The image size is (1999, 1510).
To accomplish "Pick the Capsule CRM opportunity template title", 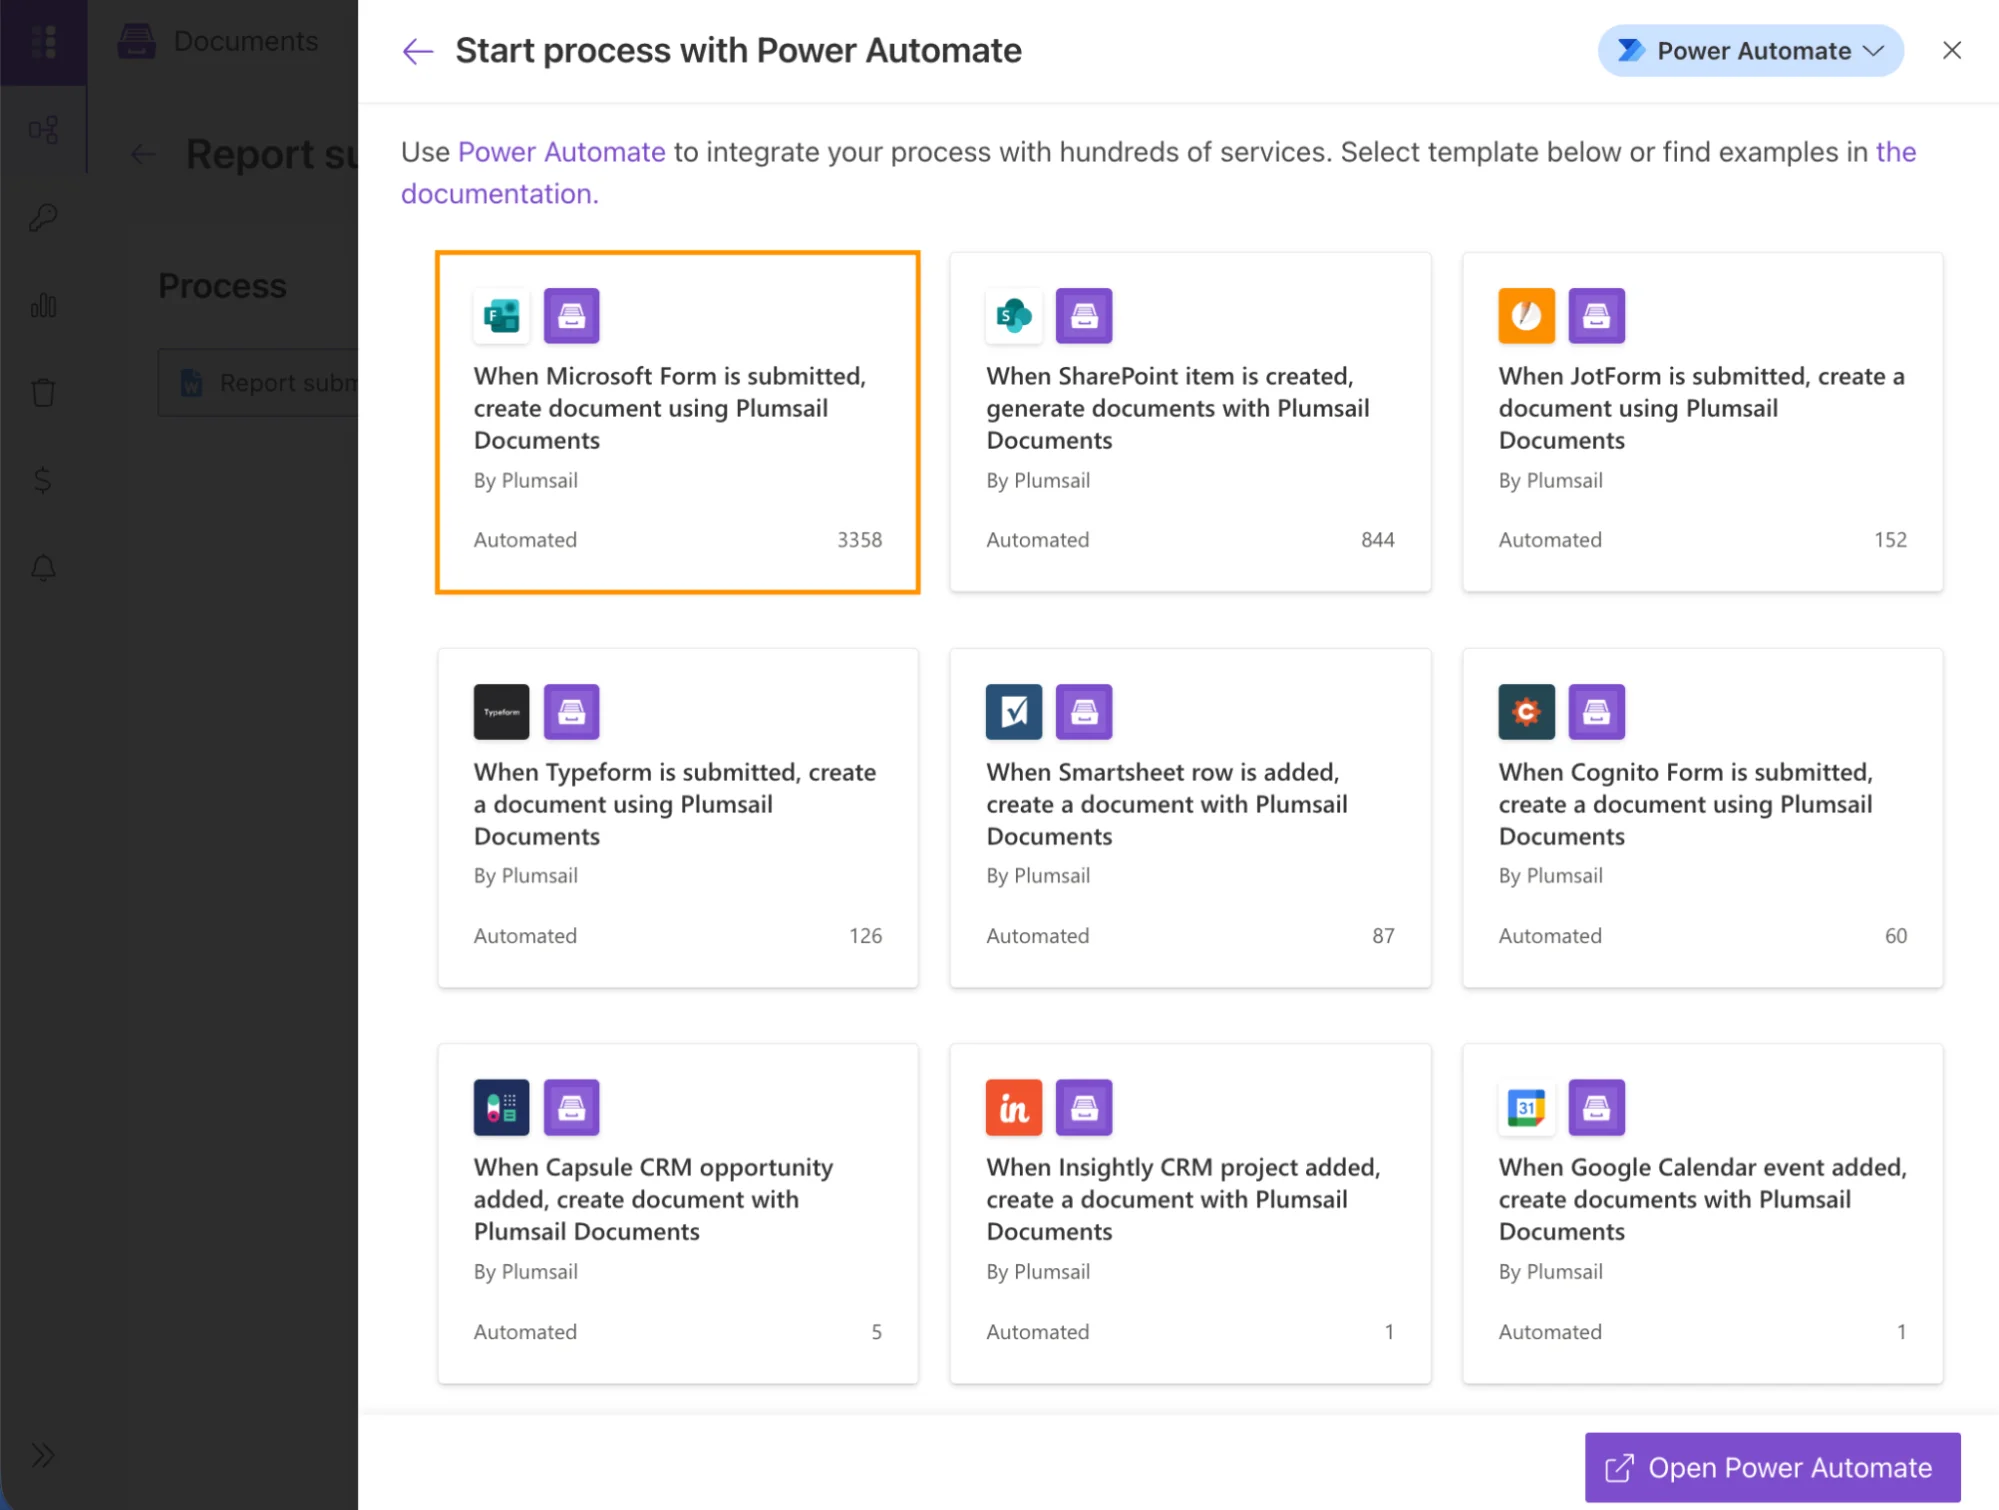I will [653, 1199].
